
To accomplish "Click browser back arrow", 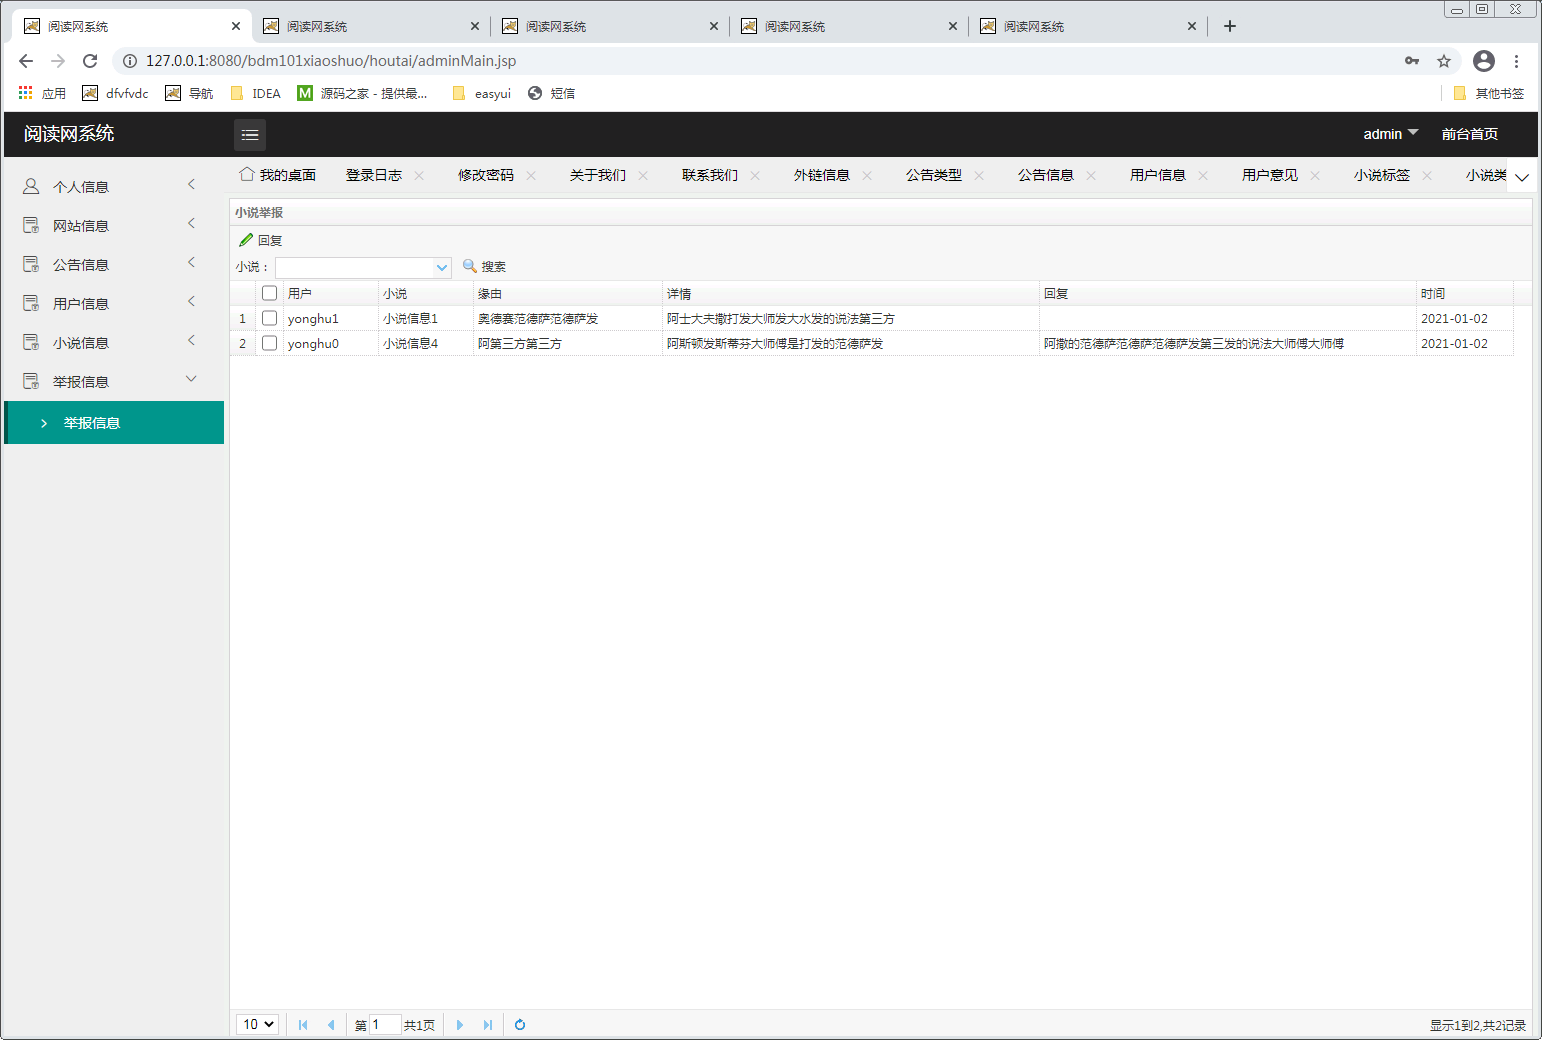I will 26,61.
